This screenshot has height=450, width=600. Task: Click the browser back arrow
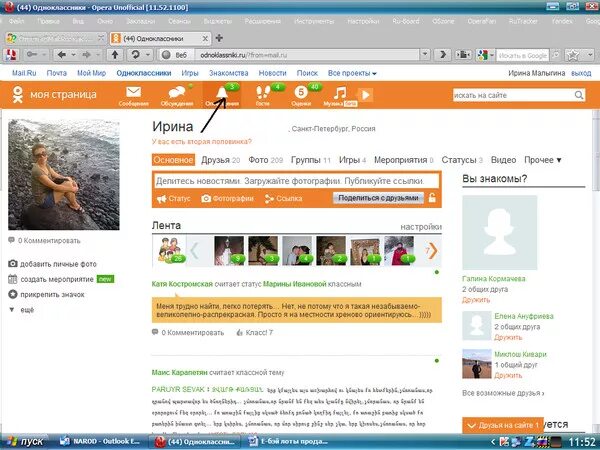pos(61,55)
